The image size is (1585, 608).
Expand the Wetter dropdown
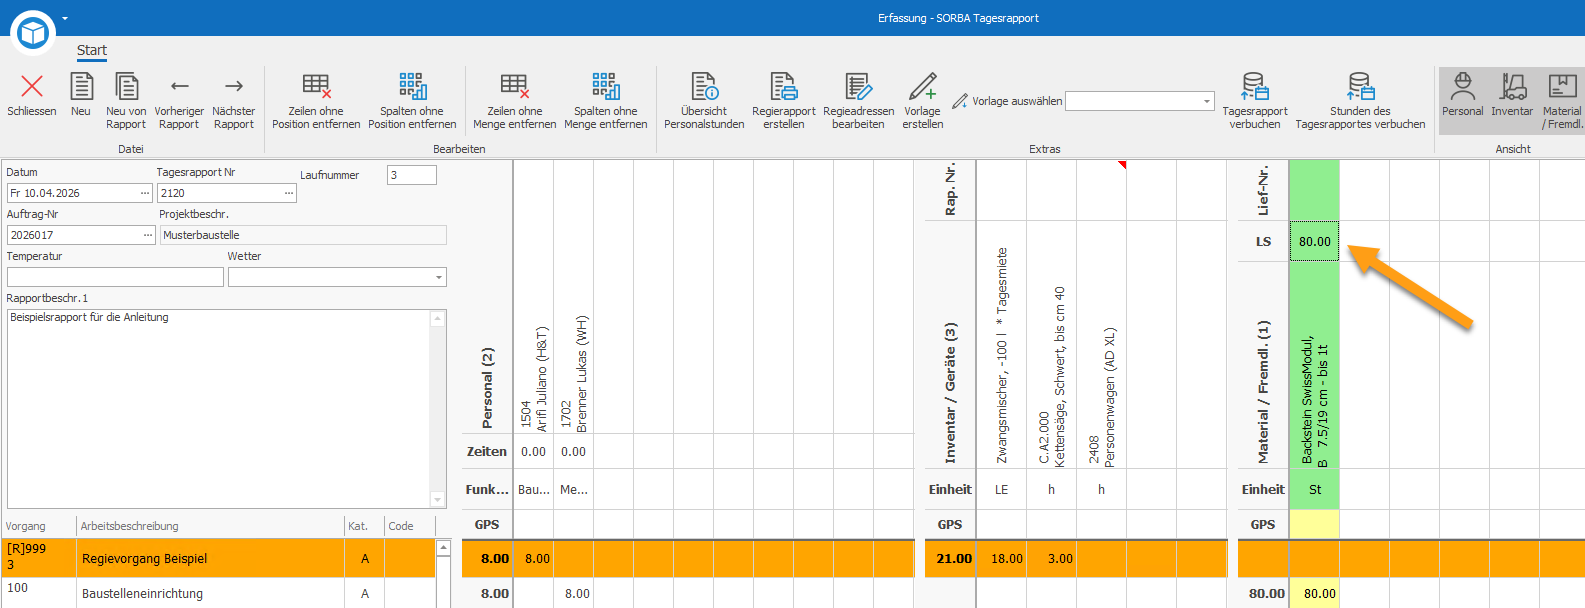[438, 277]
